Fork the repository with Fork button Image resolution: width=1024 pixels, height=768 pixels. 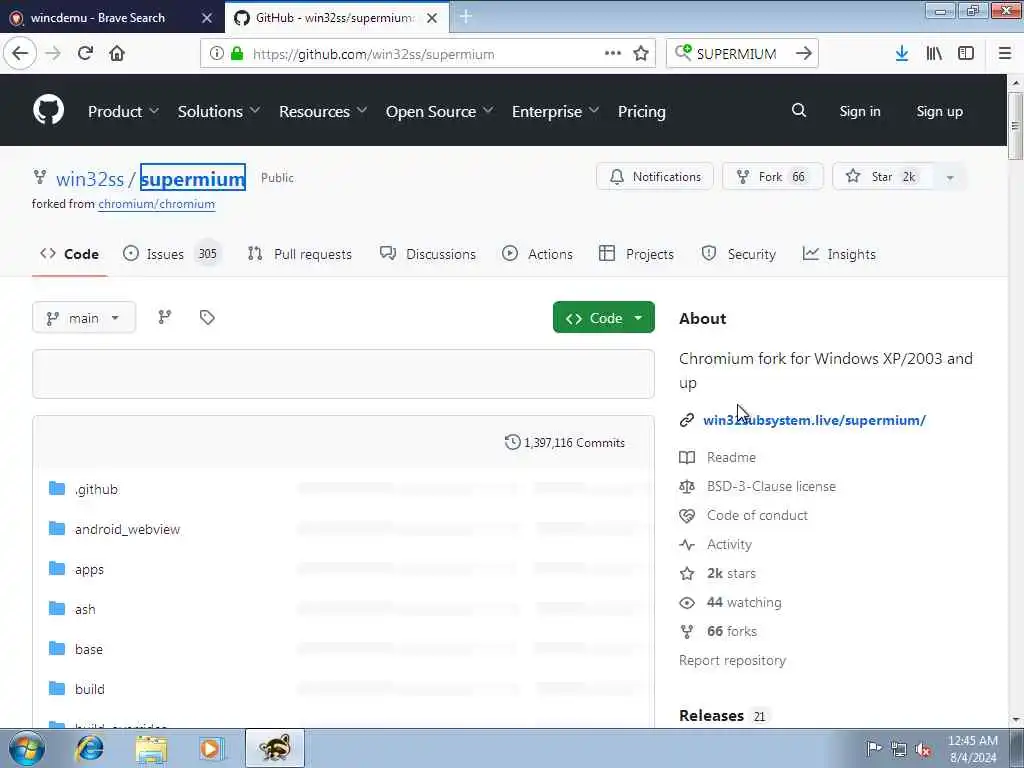coord(773,177)
